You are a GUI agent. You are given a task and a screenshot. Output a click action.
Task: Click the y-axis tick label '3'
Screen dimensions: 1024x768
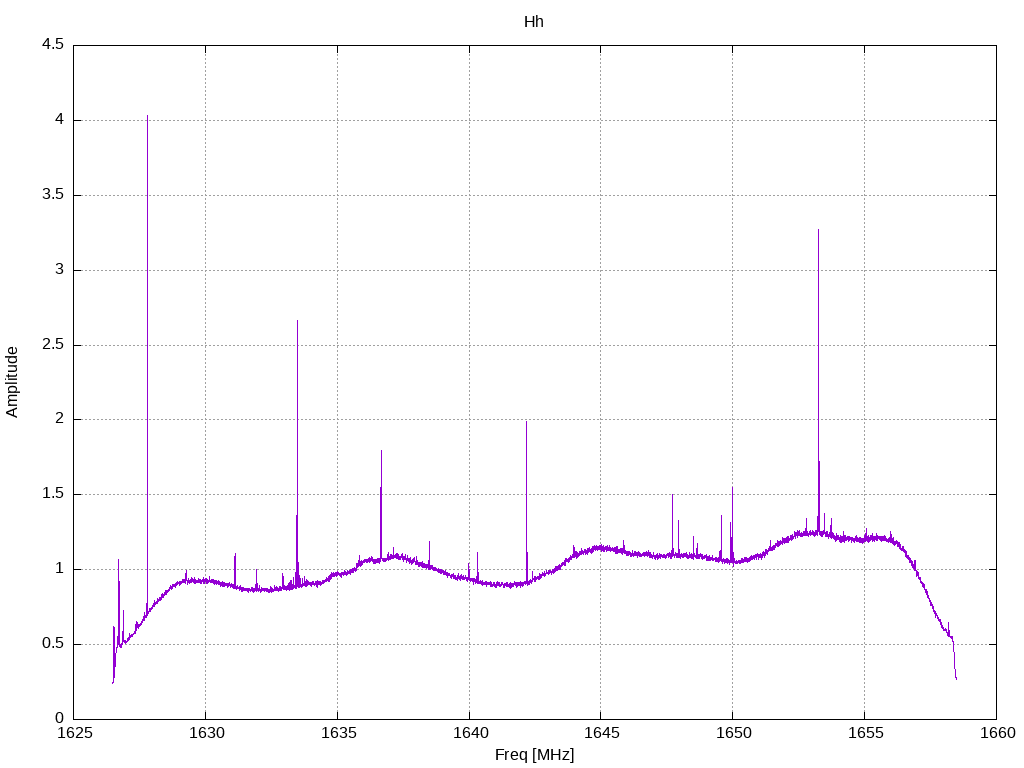coord(59,269)
